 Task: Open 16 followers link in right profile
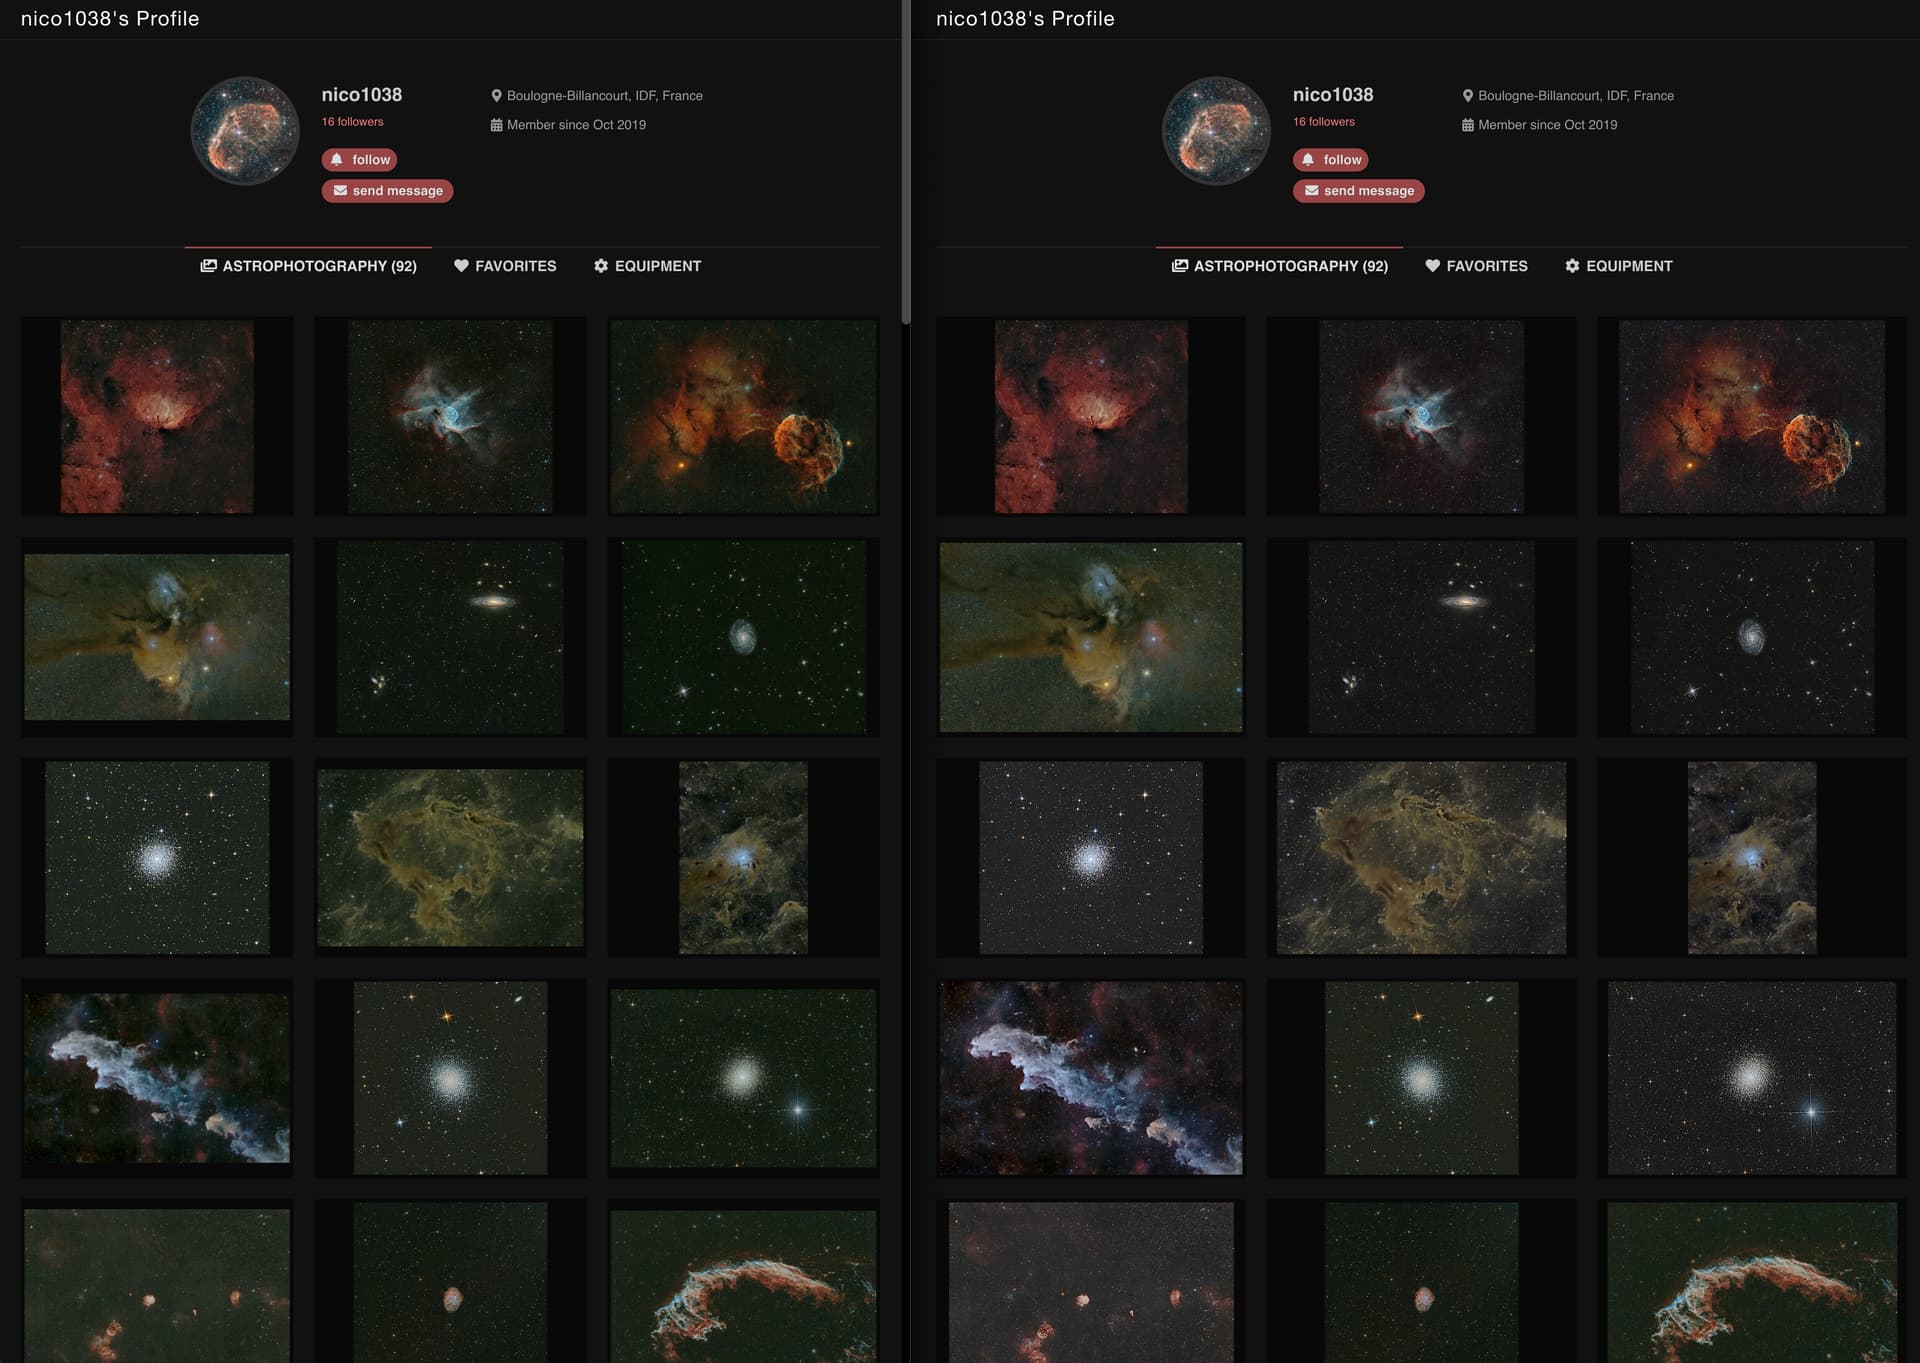[1324, 122]
